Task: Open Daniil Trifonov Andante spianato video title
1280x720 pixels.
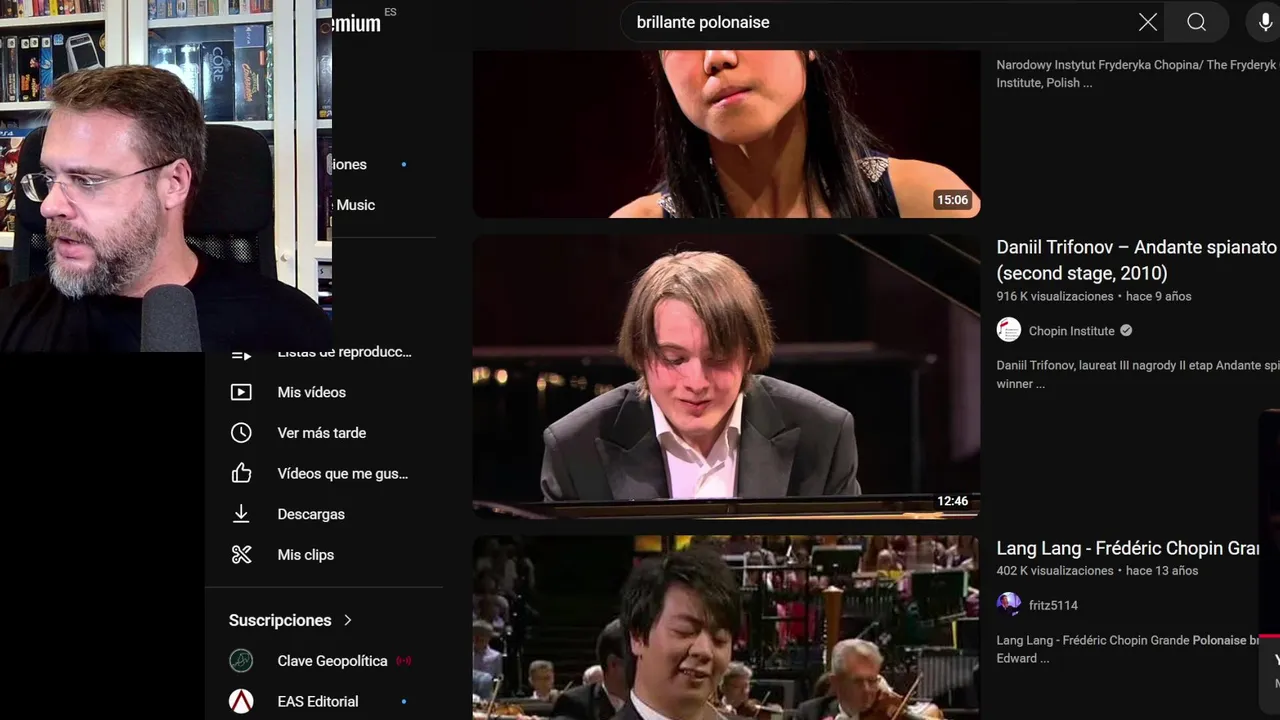Action: tap(1138, 260)
